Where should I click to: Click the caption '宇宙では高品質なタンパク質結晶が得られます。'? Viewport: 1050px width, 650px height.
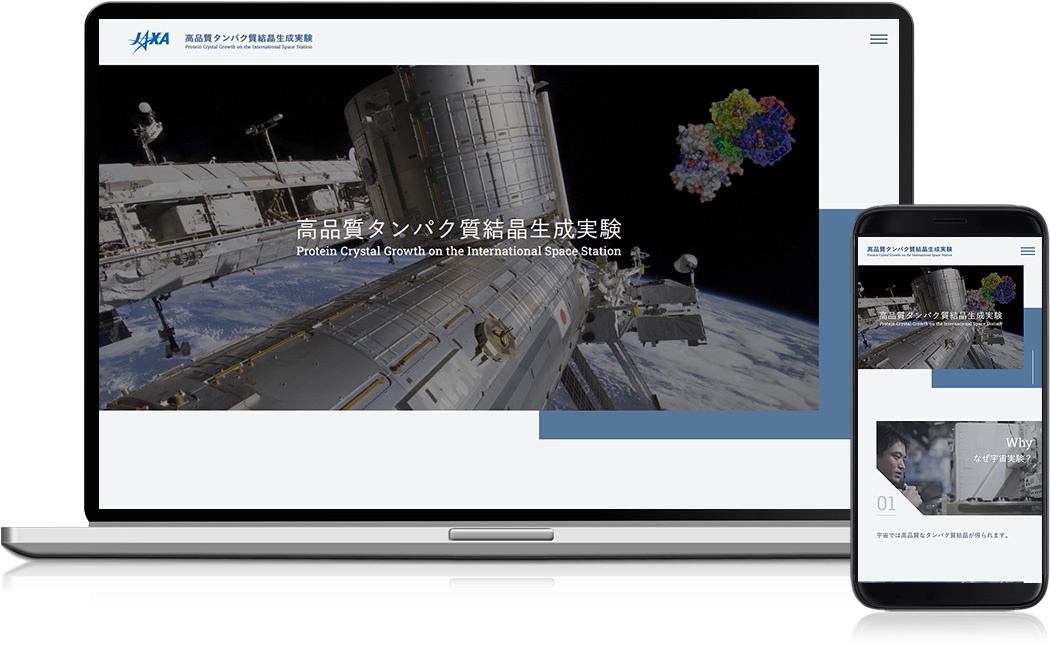tap(942, 537)
